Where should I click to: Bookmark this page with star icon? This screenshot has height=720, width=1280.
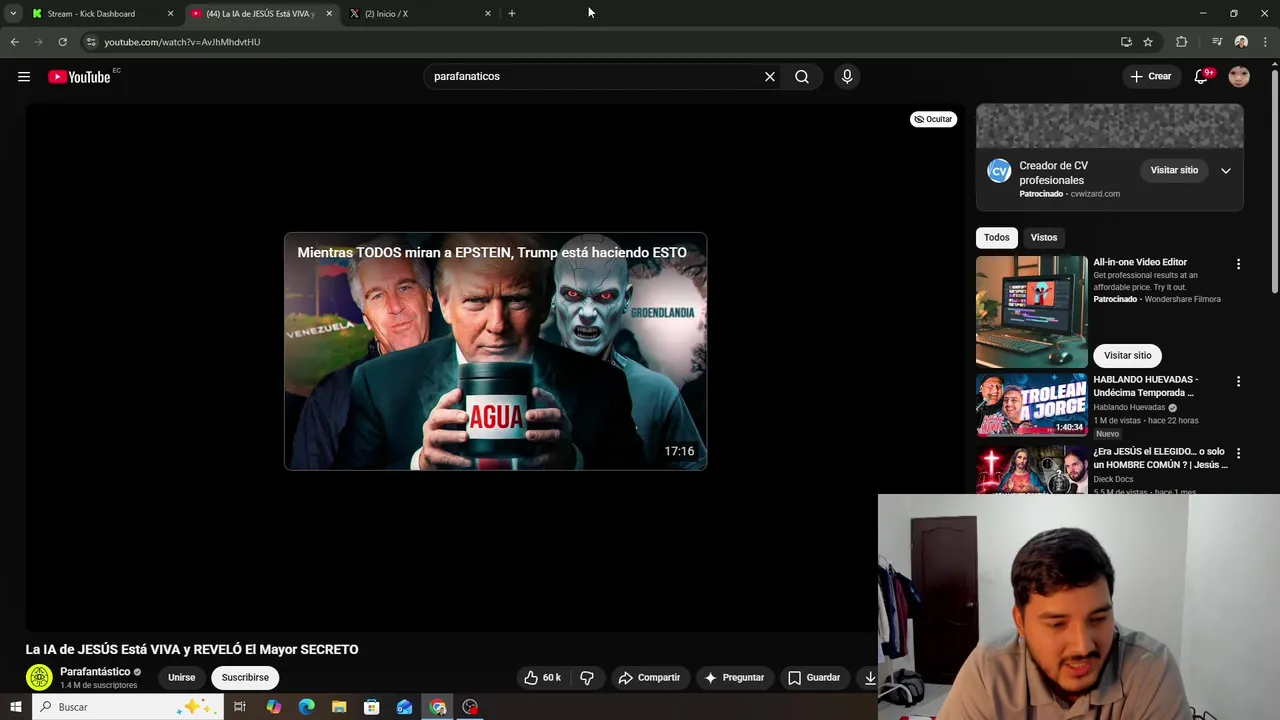click(1148, 42)
